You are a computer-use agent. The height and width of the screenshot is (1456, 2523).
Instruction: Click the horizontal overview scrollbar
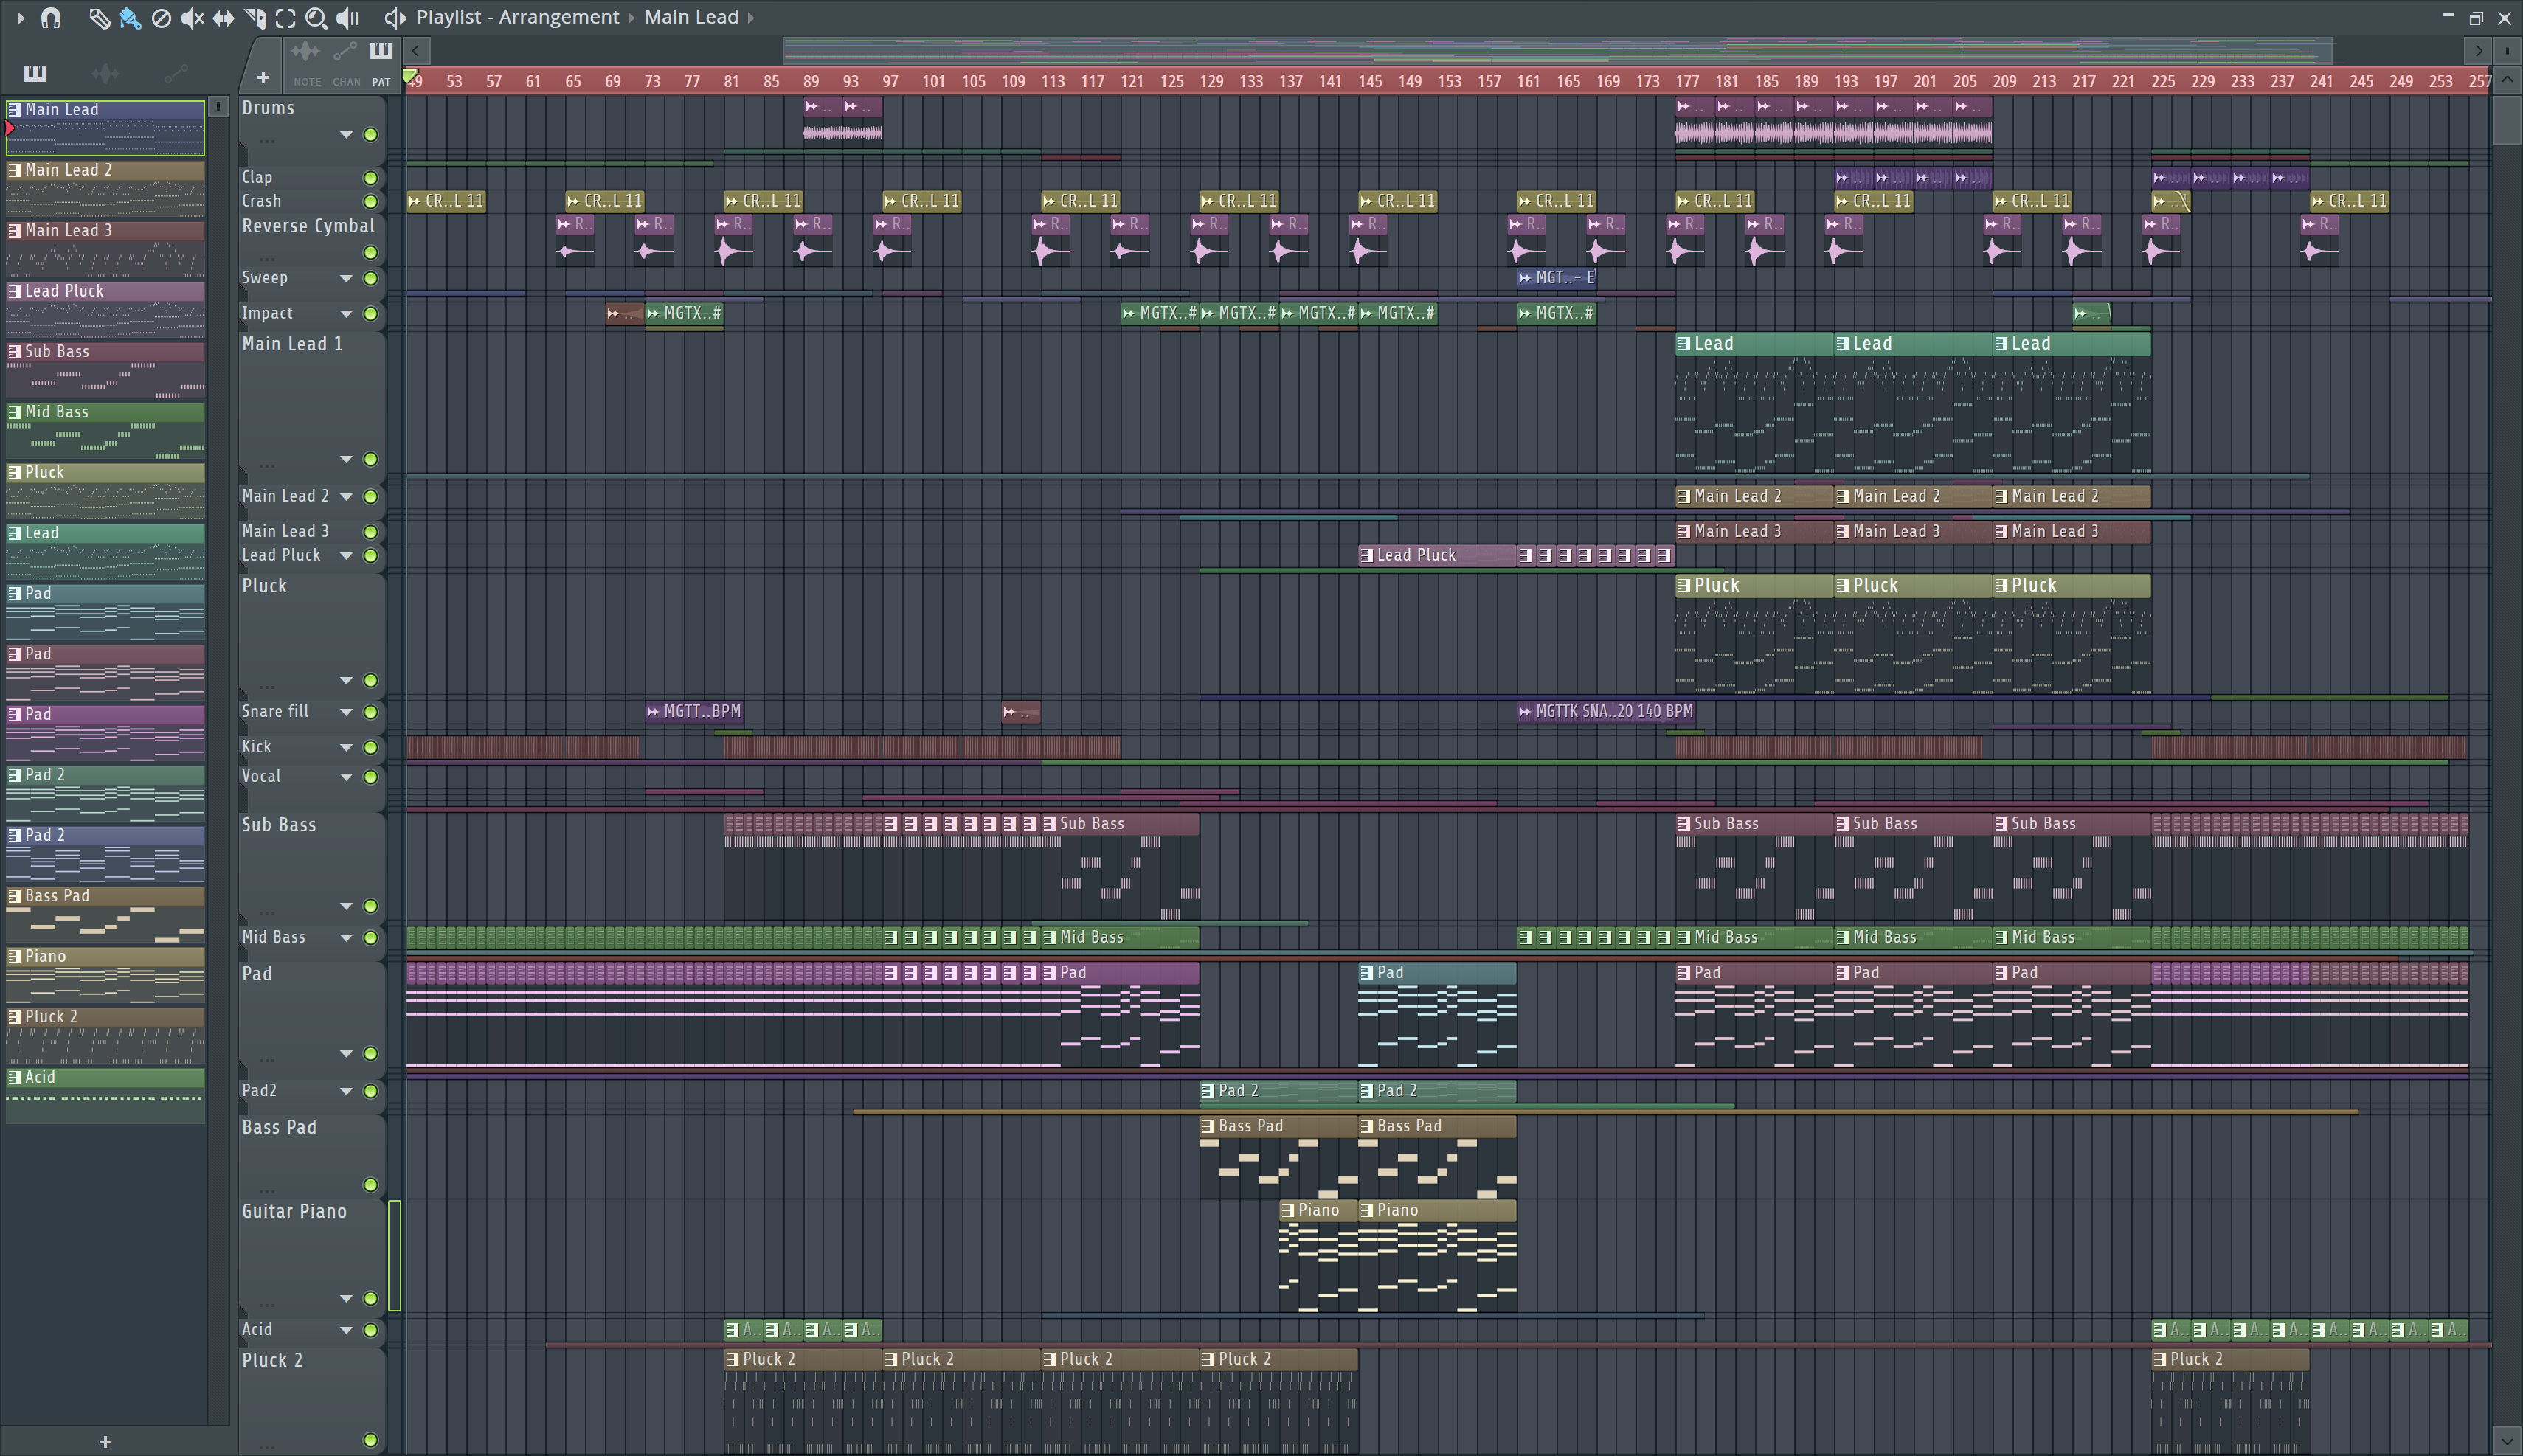pyautogui.click(x=1557, y=50)
